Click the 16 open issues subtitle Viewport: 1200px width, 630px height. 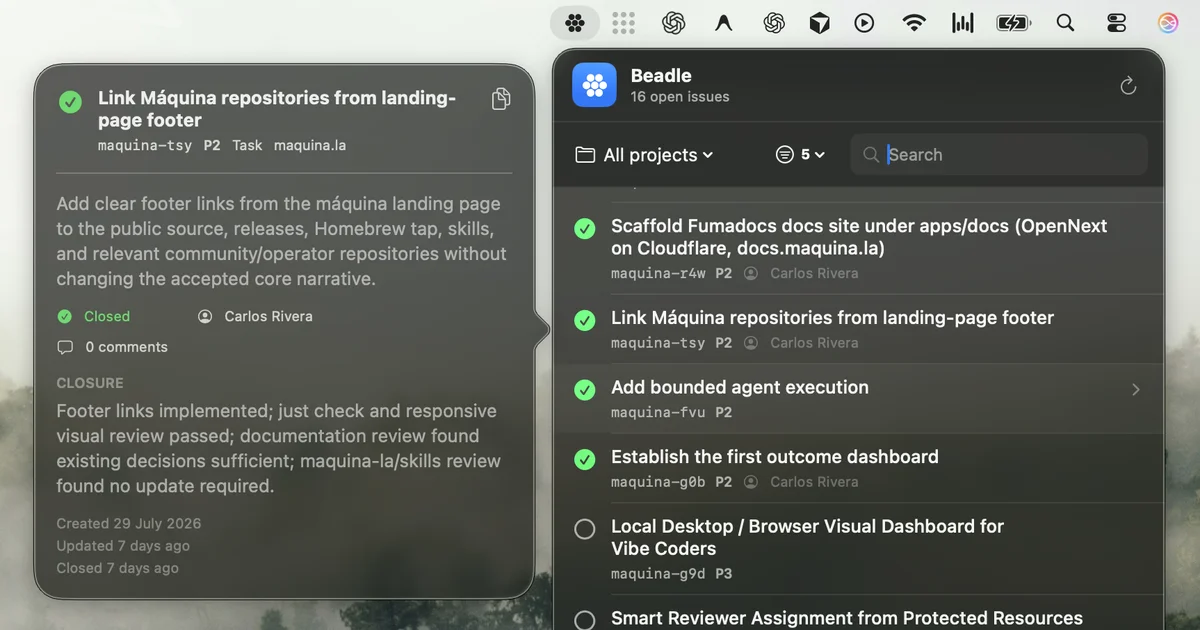(x=680, y=97)
